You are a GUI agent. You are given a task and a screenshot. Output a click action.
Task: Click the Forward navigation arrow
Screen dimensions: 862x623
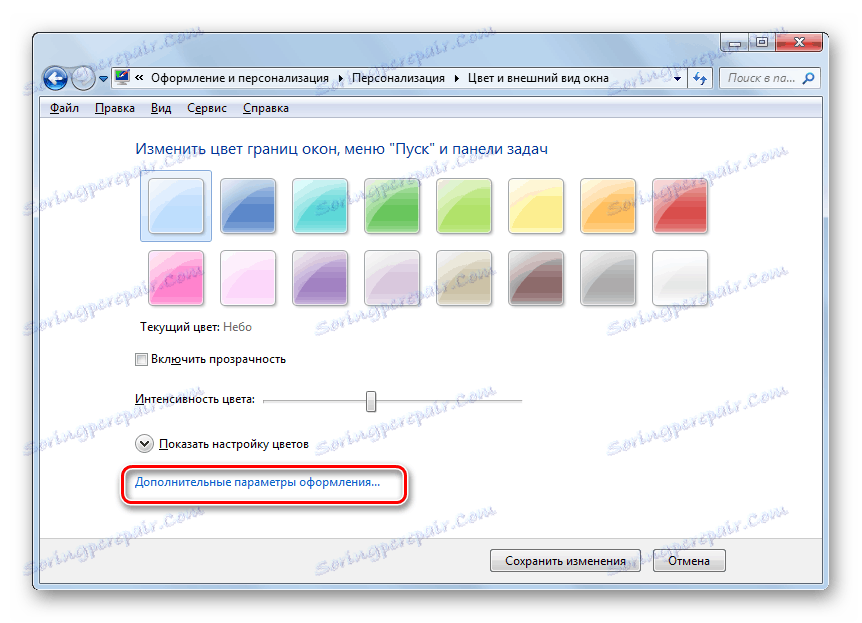(83, 79)
